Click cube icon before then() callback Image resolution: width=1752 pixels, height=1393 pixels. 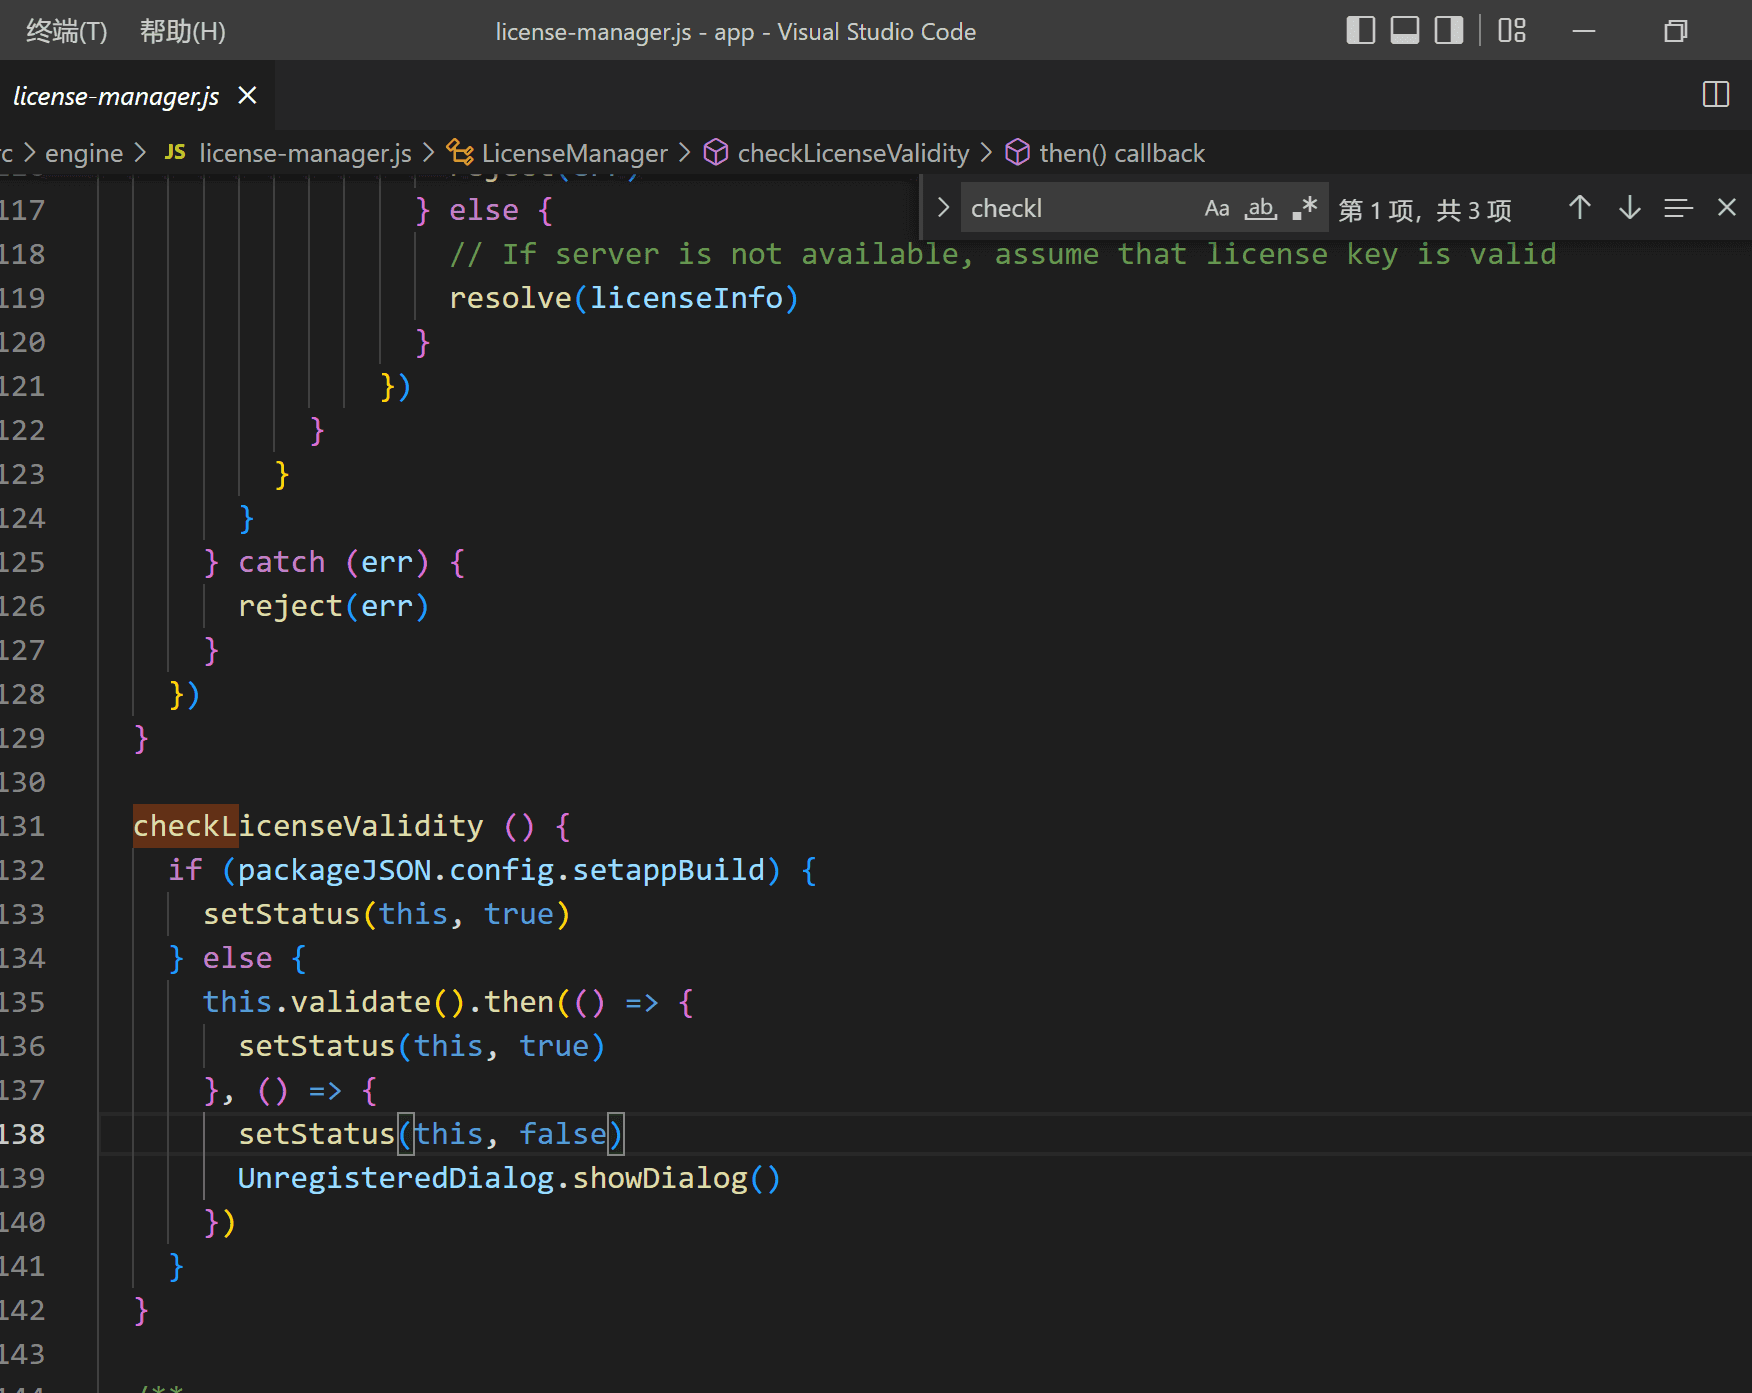(1018, 152)
